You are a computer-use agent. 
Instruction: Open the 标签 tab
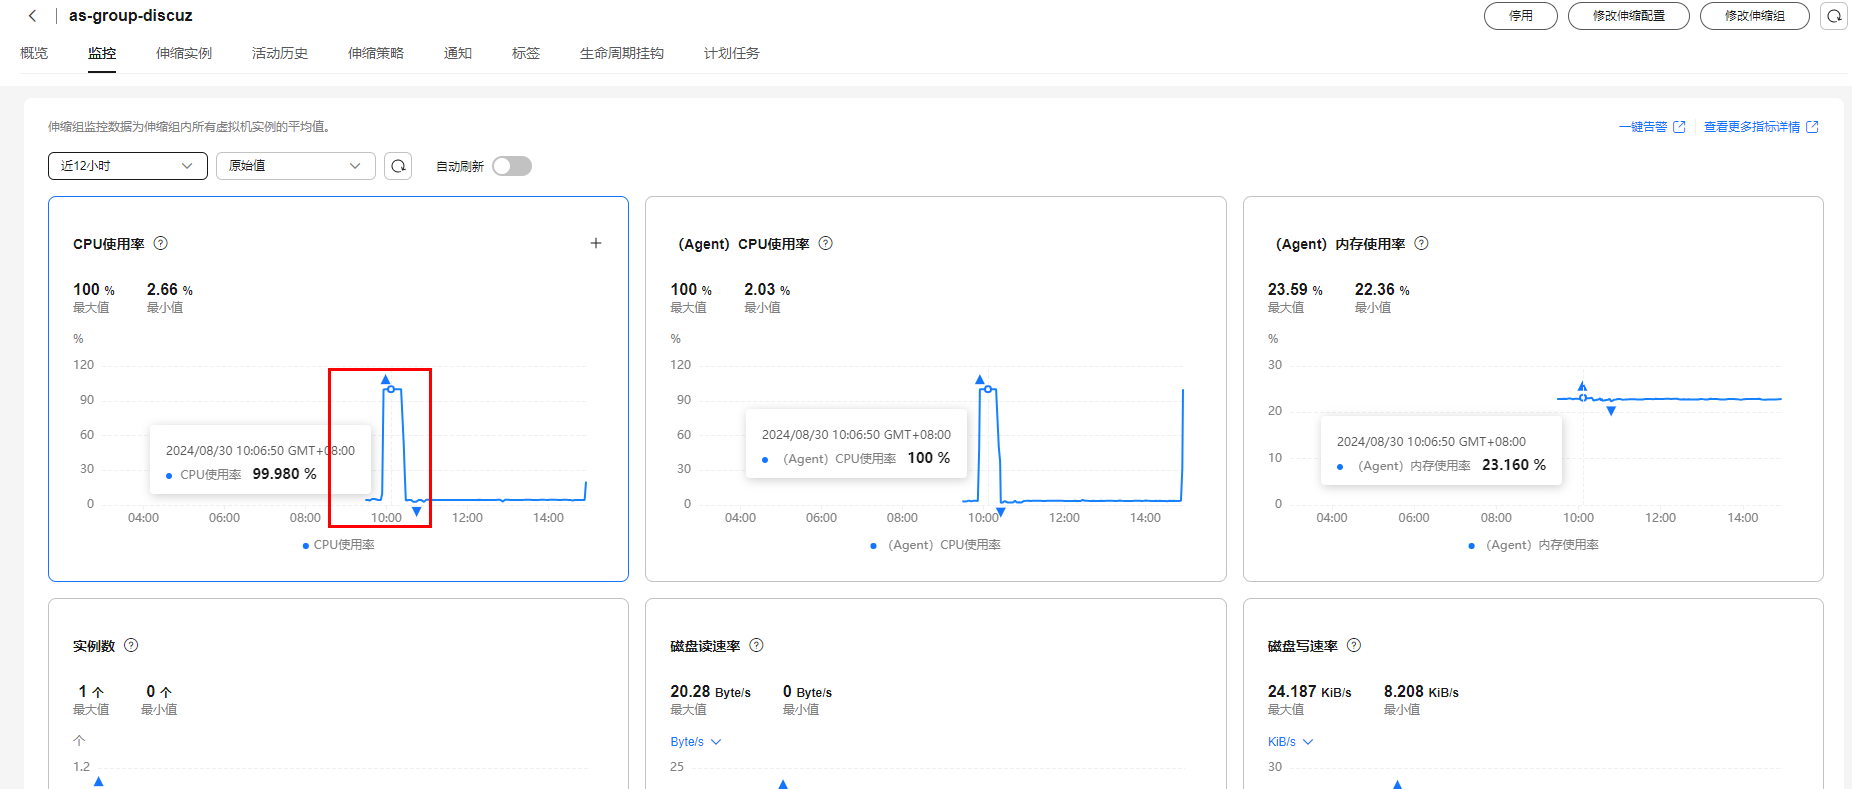point(526,53)
